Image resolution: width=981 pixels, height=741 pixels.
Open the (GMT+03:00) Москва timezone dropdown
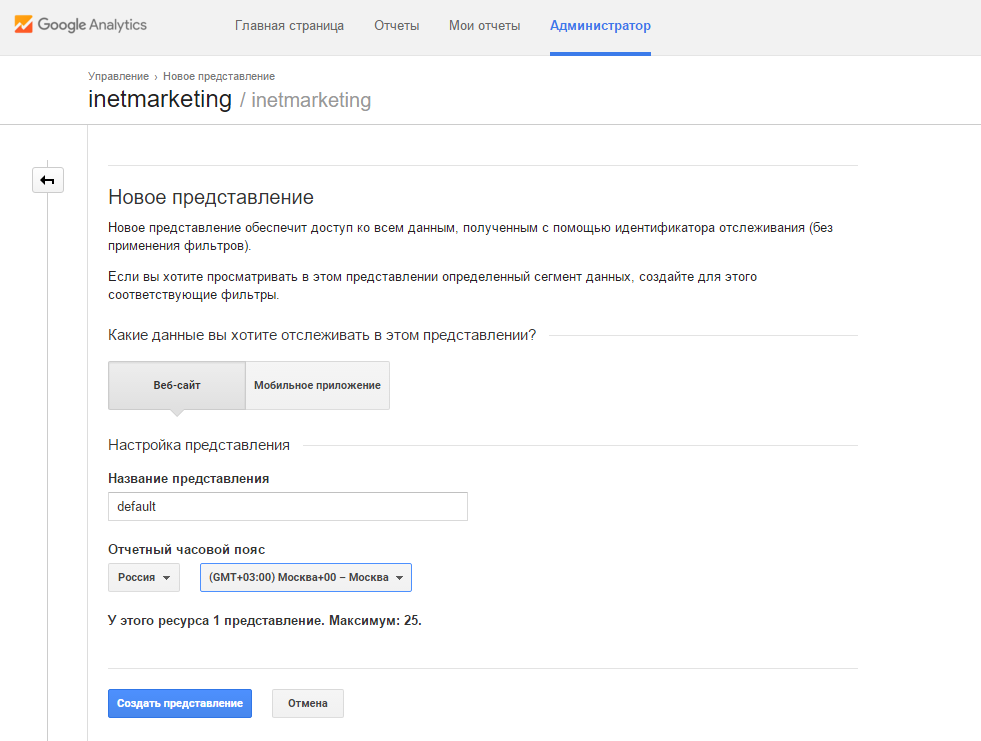tap(306, 577)
